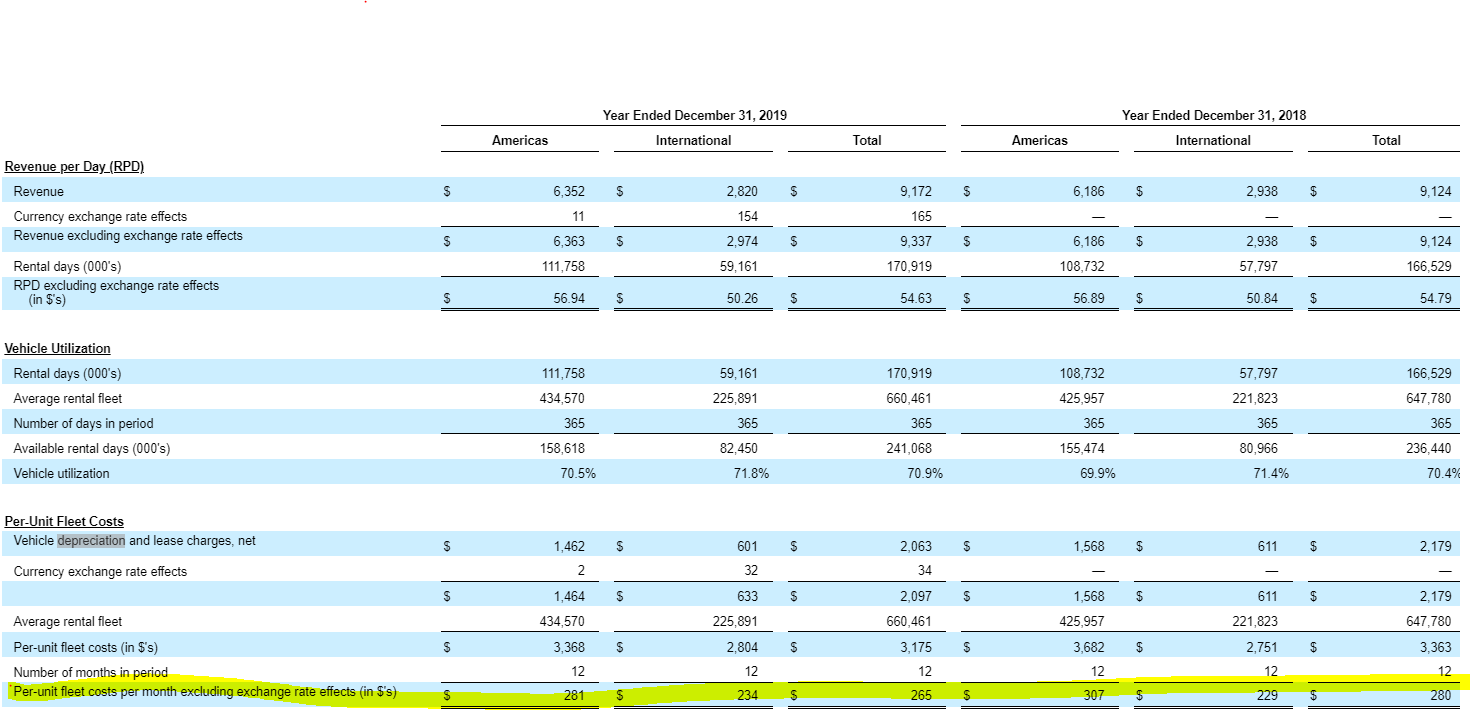Select RPD value 50.84
The image size is (1470, 728).
[x=1262, y=298]
